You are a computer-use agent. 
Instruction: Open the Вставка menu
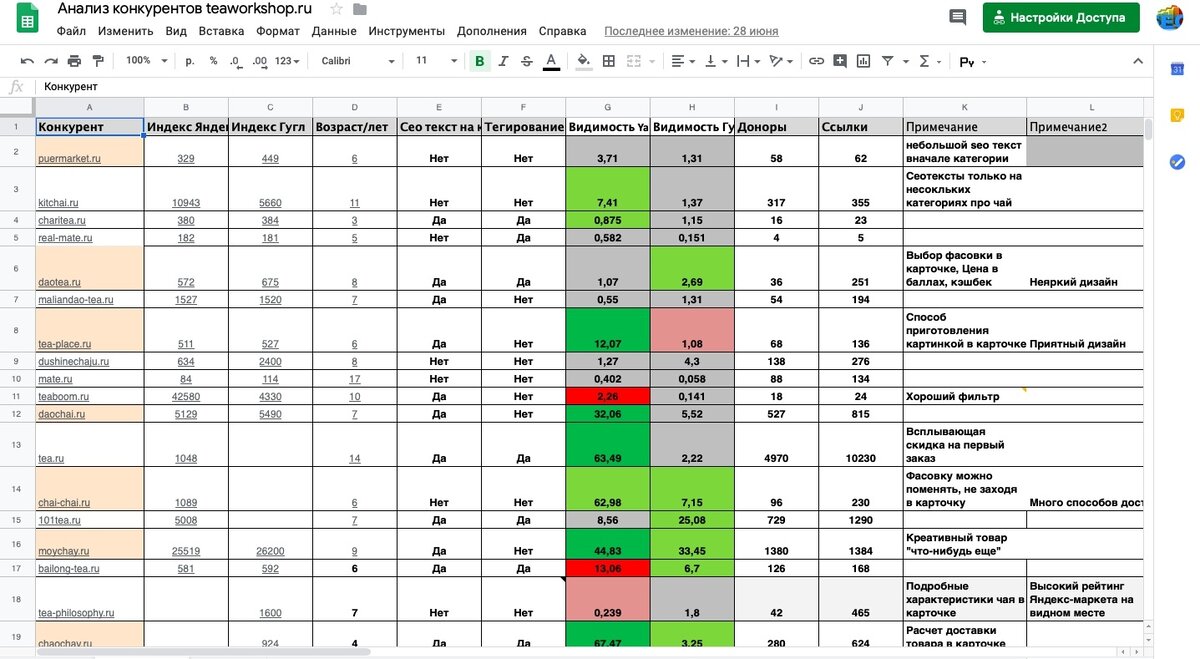click(x=221, y=31)
